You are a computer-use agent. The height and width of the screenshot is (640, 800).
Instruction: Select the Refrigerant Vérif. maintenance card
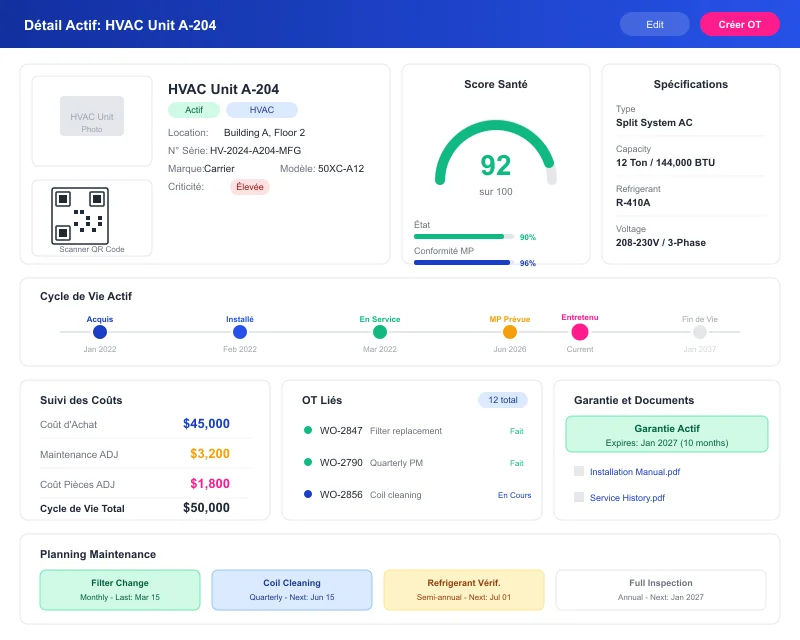pyautogui.click(x=462, y=590)
